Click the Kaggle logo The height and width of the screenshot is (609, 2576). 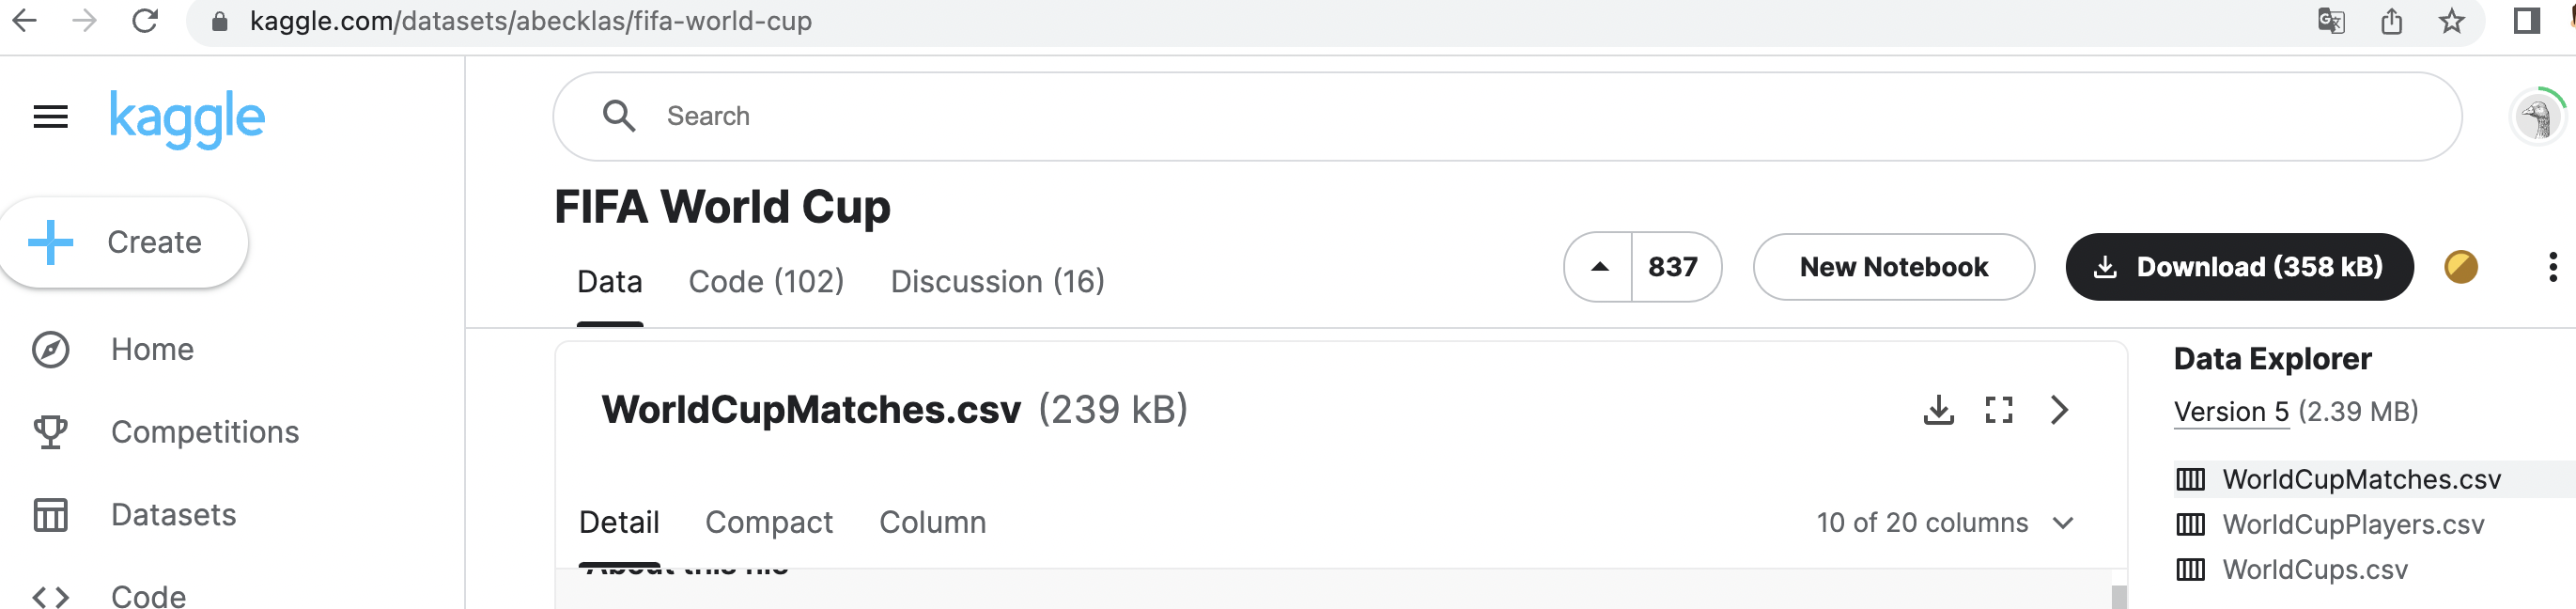point(187,119)
